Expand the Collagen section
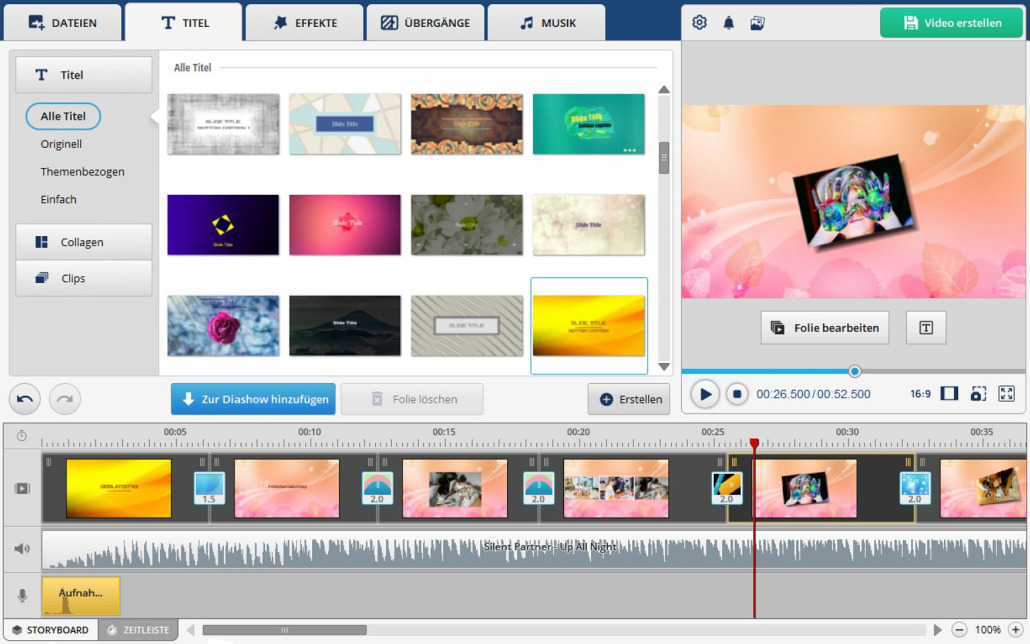The image size is (1030, 644). (x=83, y=242)
